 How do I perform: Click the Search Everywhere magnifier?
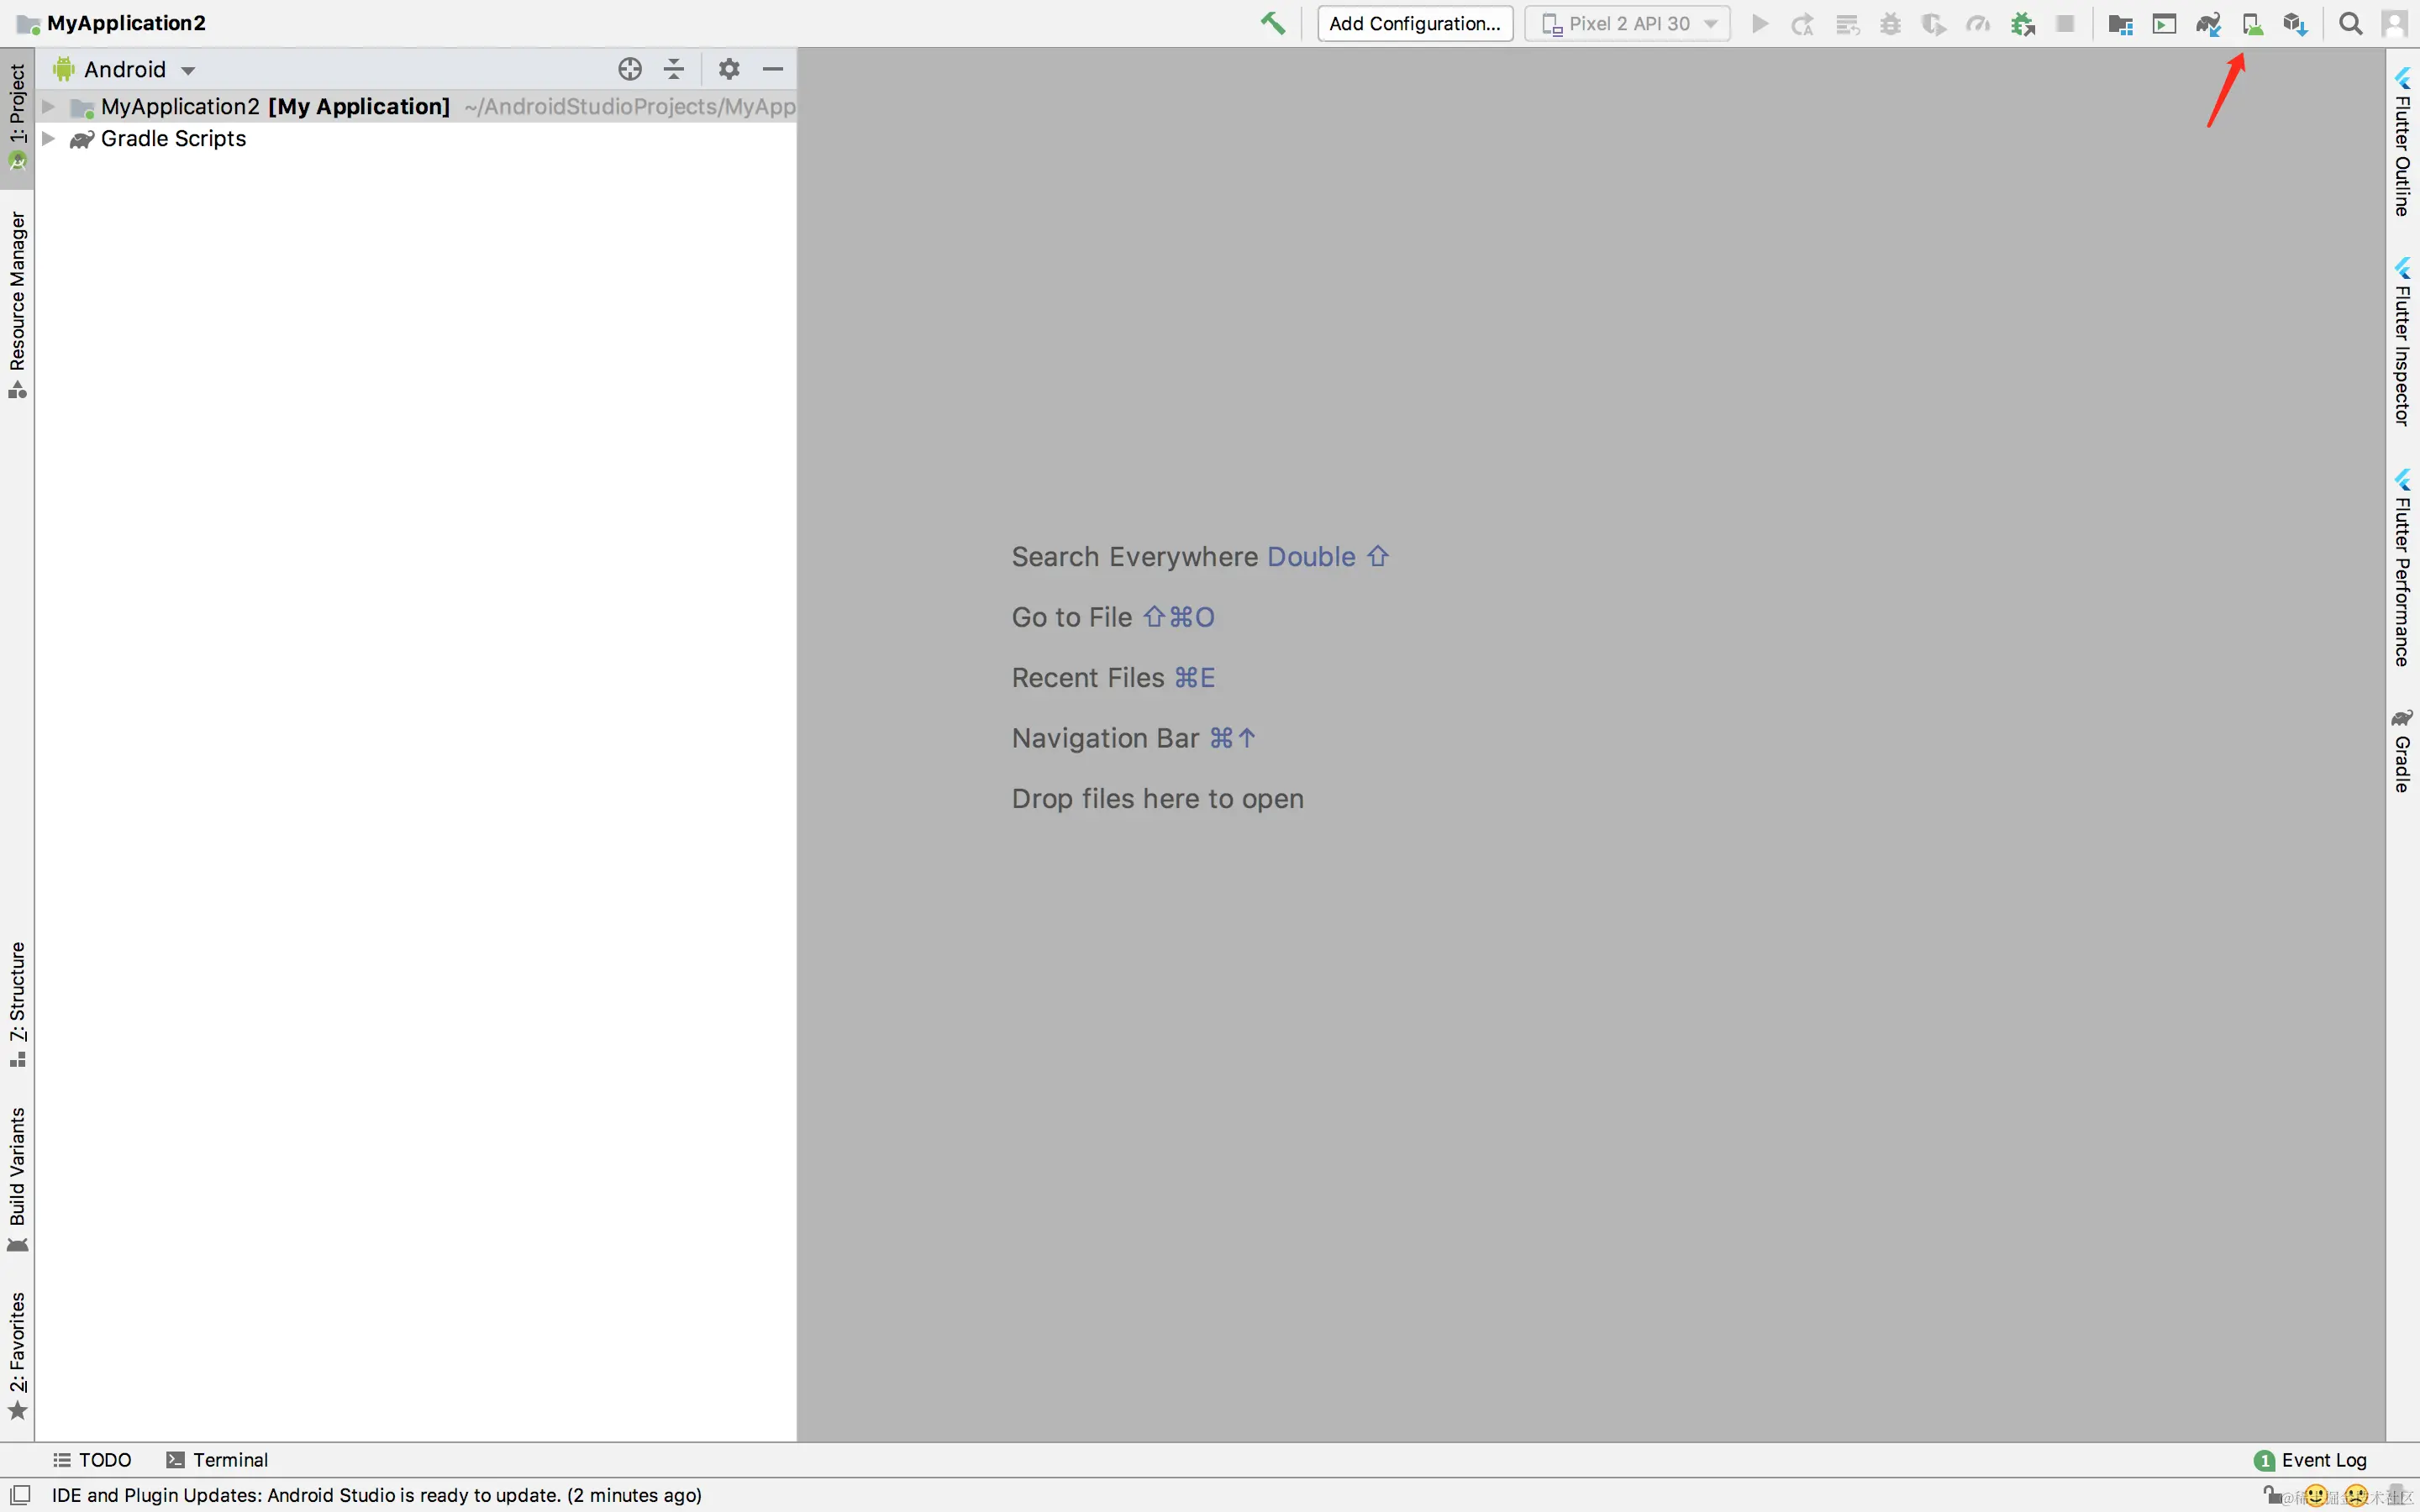(2351, 24)
